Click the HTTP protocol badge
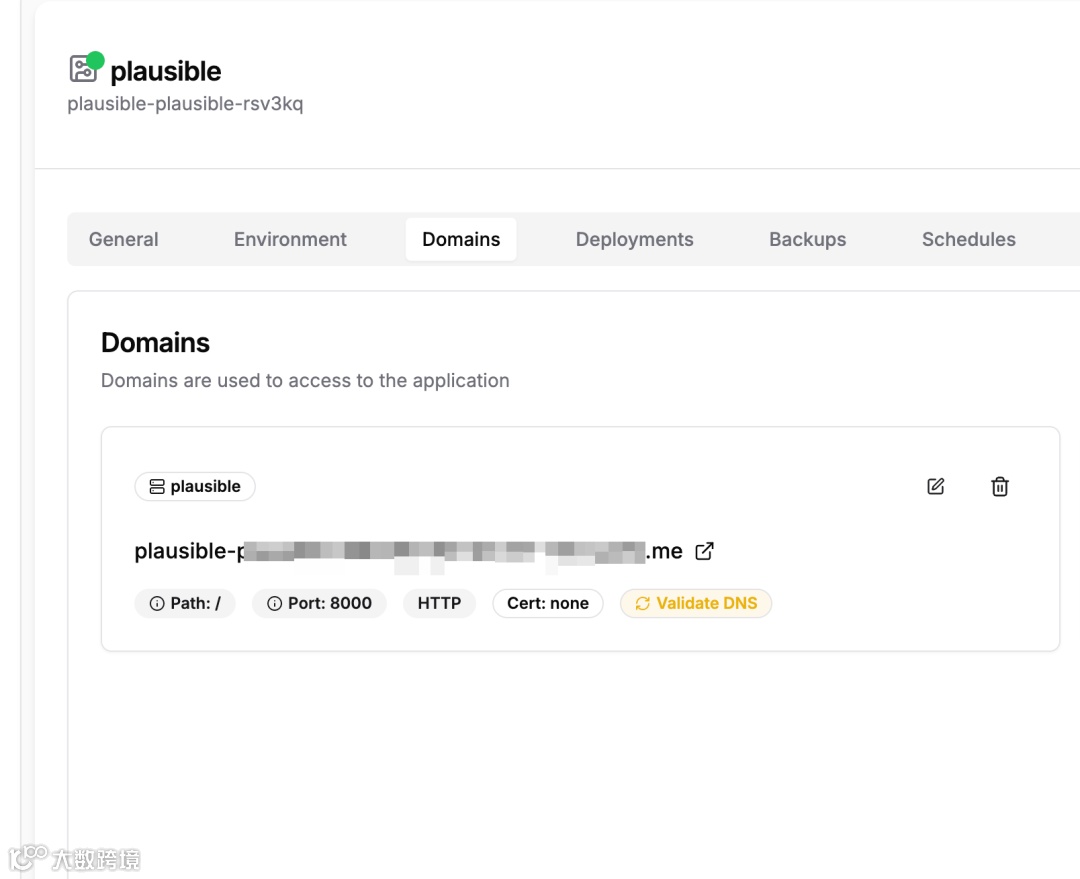1080x879 pixels. tap(439, 603)
